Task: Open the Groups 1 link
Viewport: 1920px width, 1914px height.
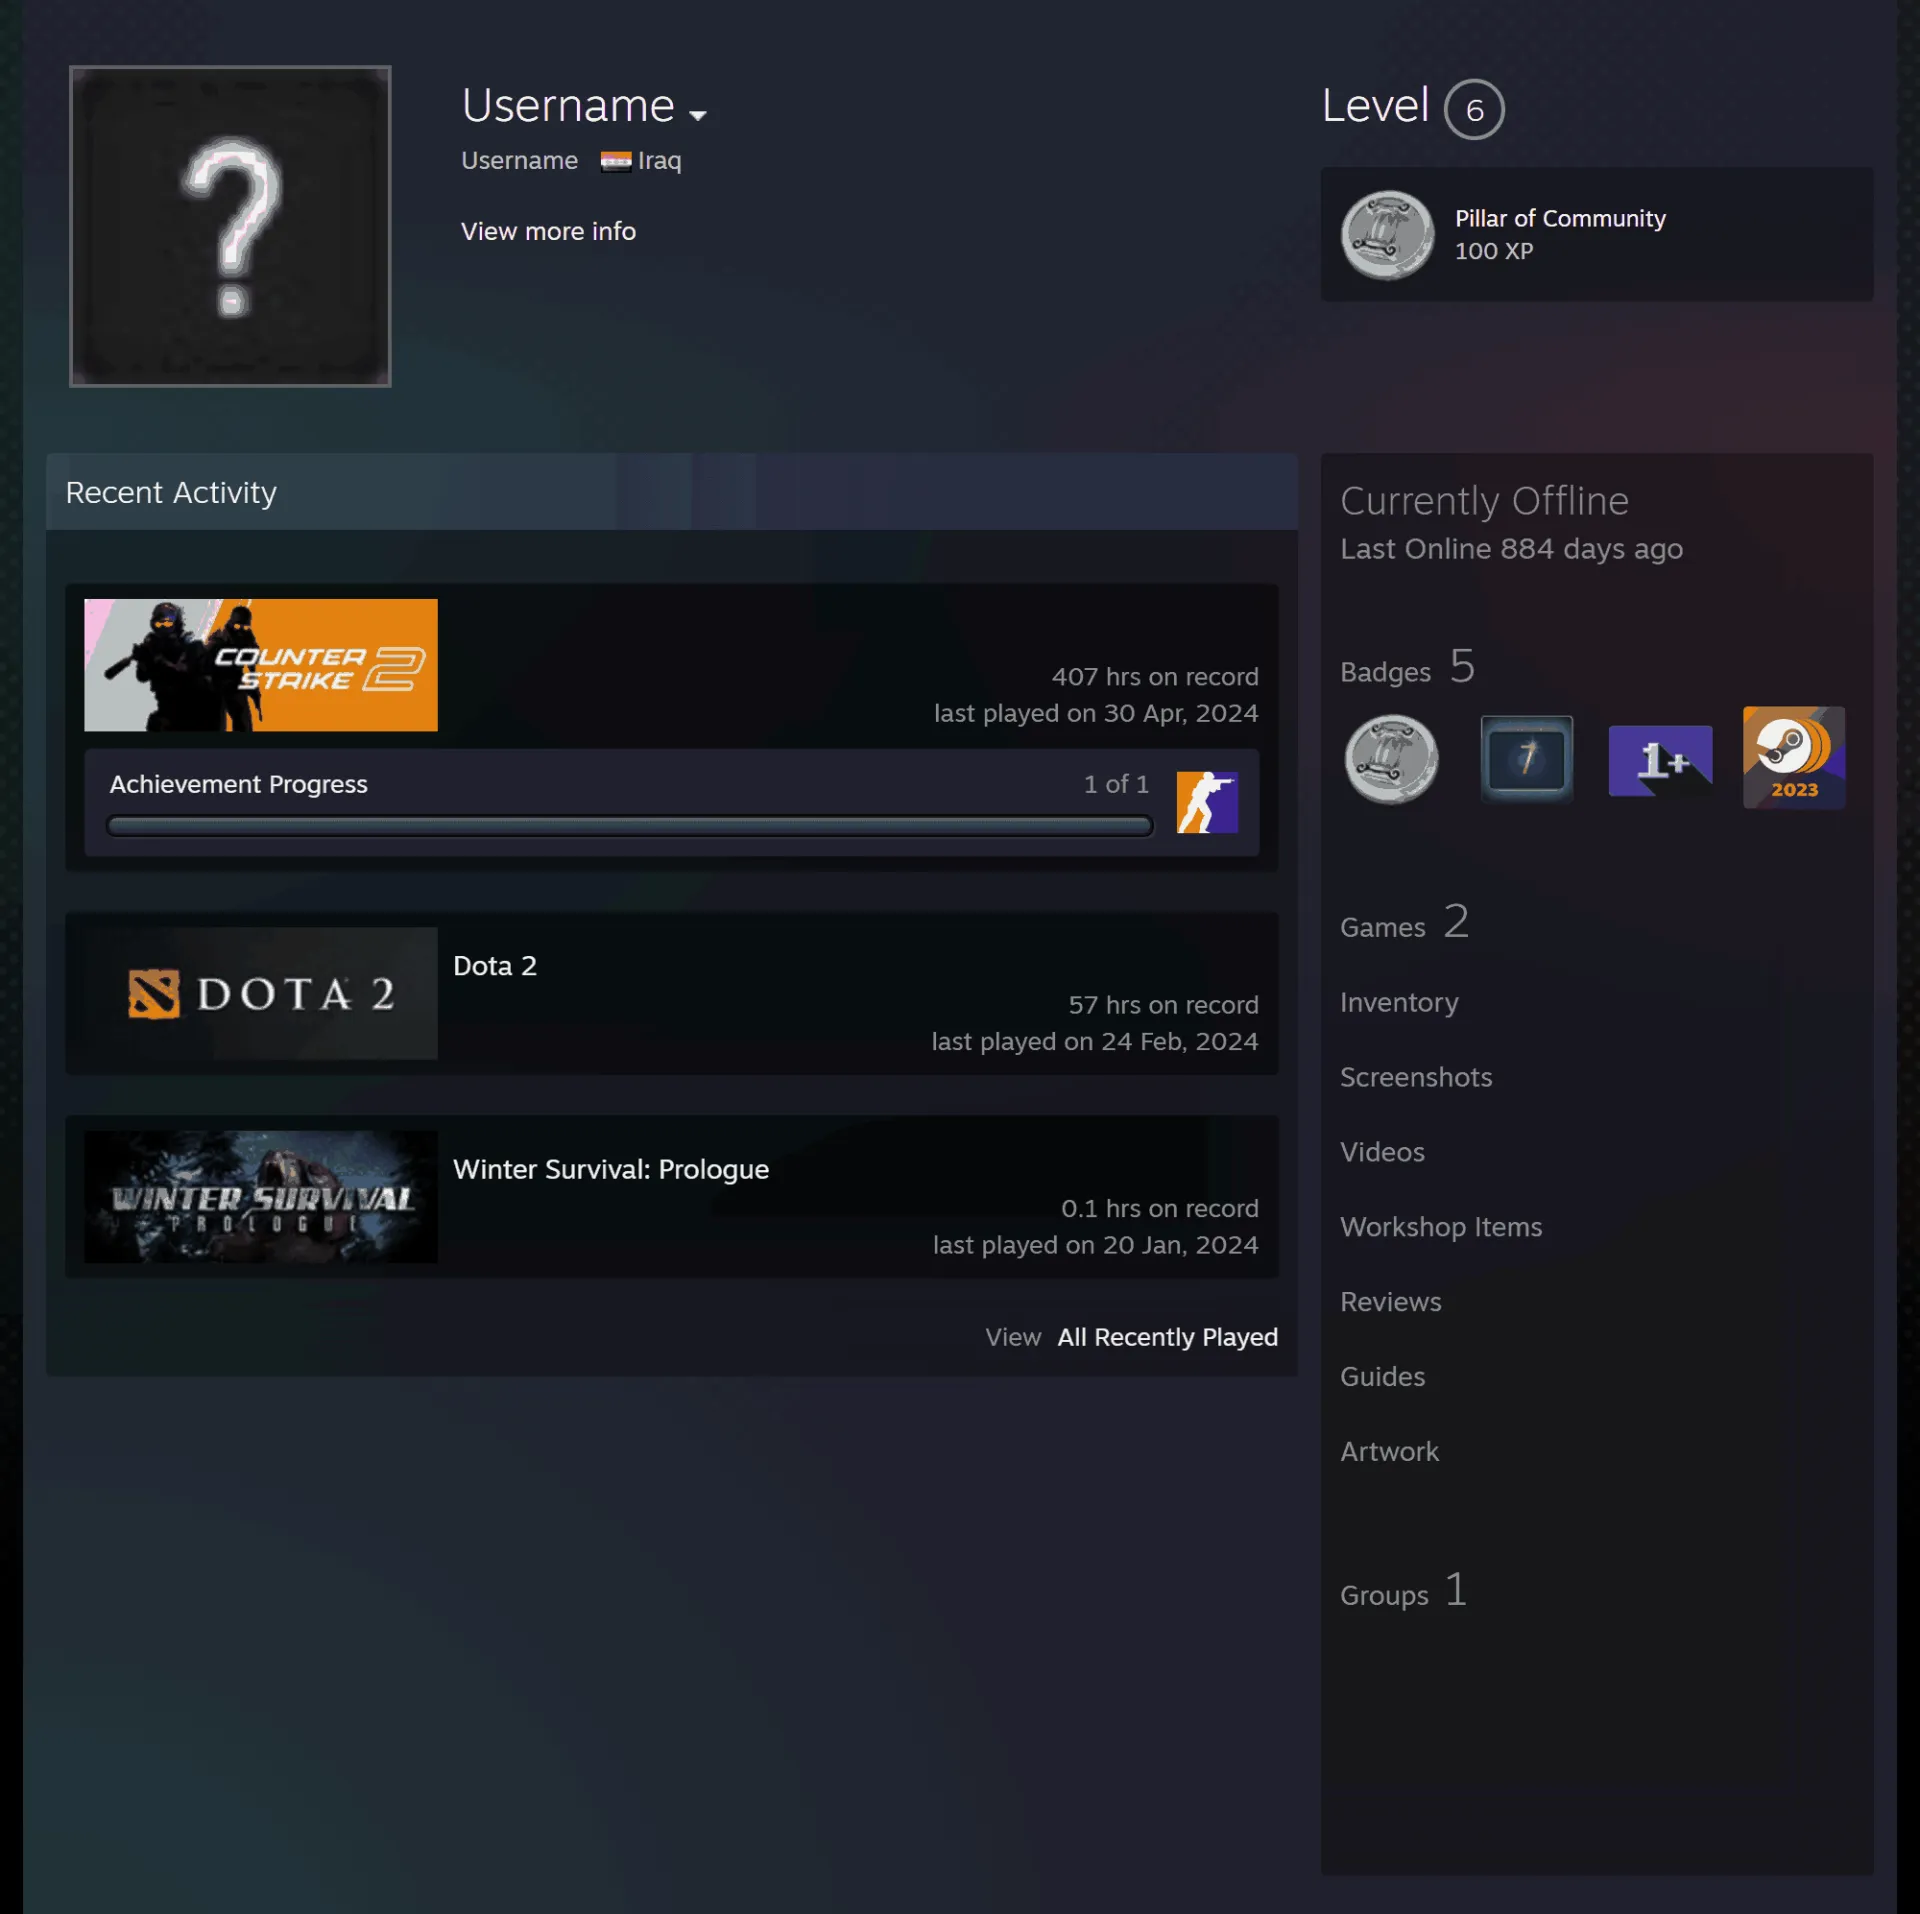Action: point(1404,1591)
